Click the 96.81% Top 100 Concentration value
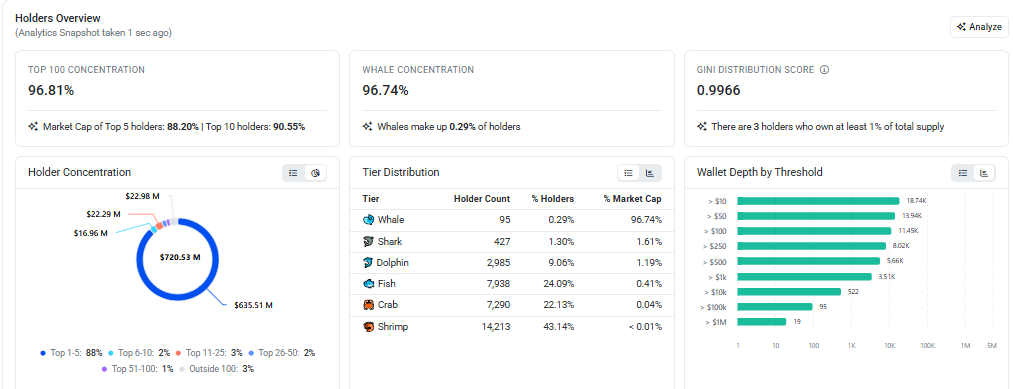This screenshot has width=1013, height=389. tap(51, 90)
